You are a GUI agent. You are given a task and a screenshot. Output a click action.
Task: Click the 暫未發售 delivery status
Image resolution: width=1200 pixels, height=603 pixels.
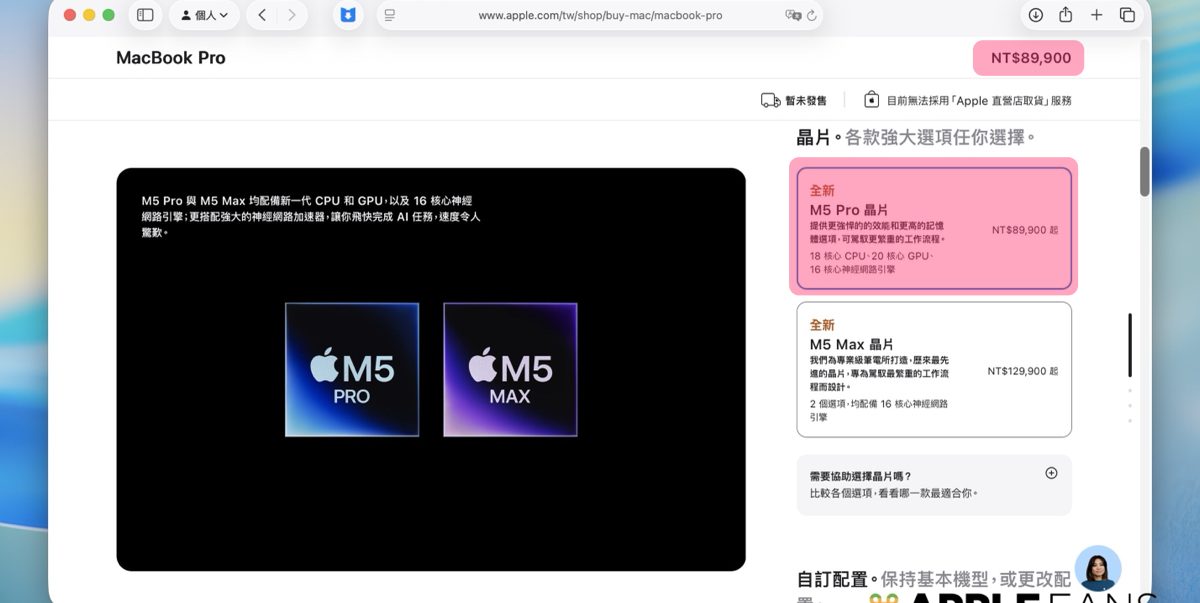(794, 100)
